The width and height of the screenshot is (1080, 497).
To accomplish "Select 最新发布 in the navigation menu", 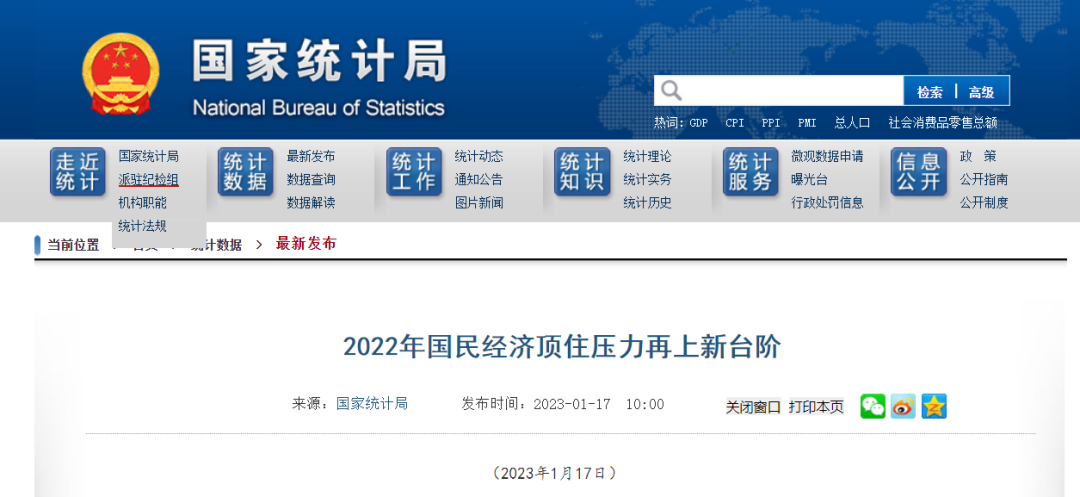I will (310, 156).
